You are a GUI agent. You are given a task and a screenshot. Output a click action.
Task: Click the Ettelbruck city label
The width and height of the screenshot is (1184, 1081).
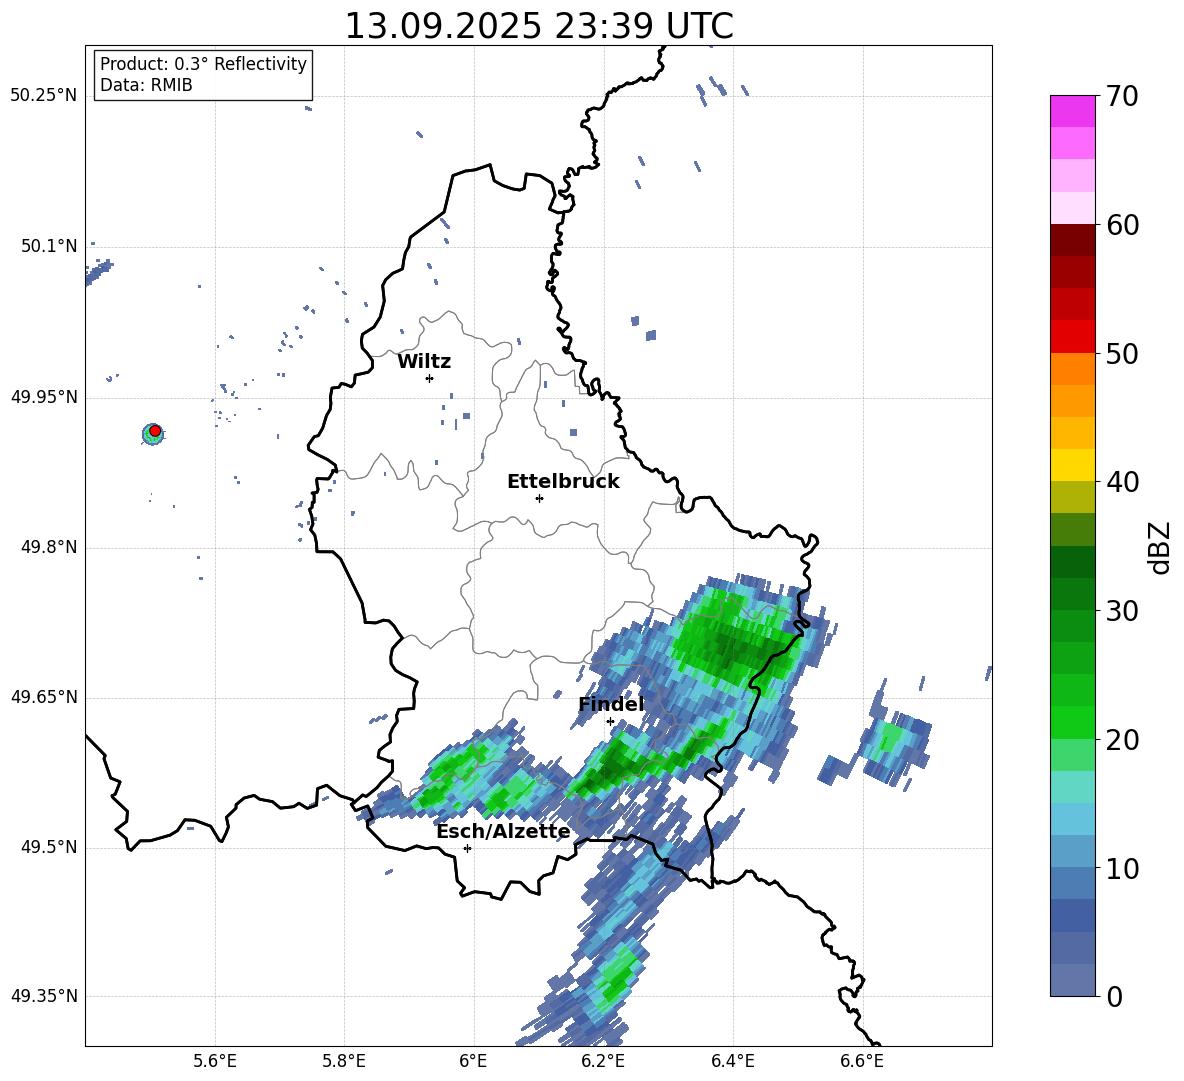[563, 482]
